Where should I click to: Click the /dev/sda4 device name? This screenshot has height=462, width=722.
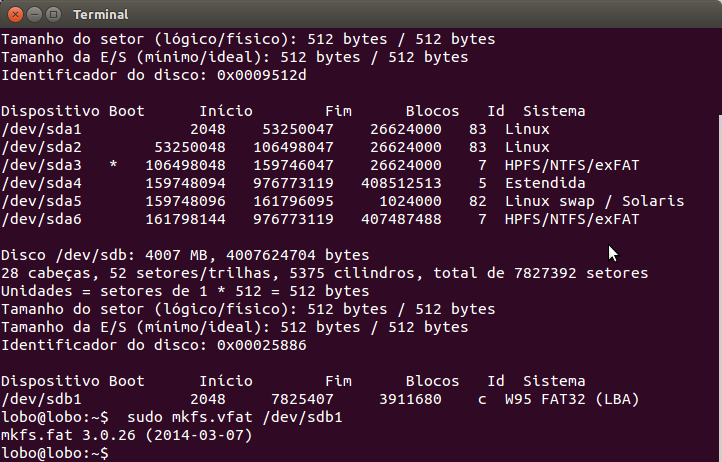[41, 183]
